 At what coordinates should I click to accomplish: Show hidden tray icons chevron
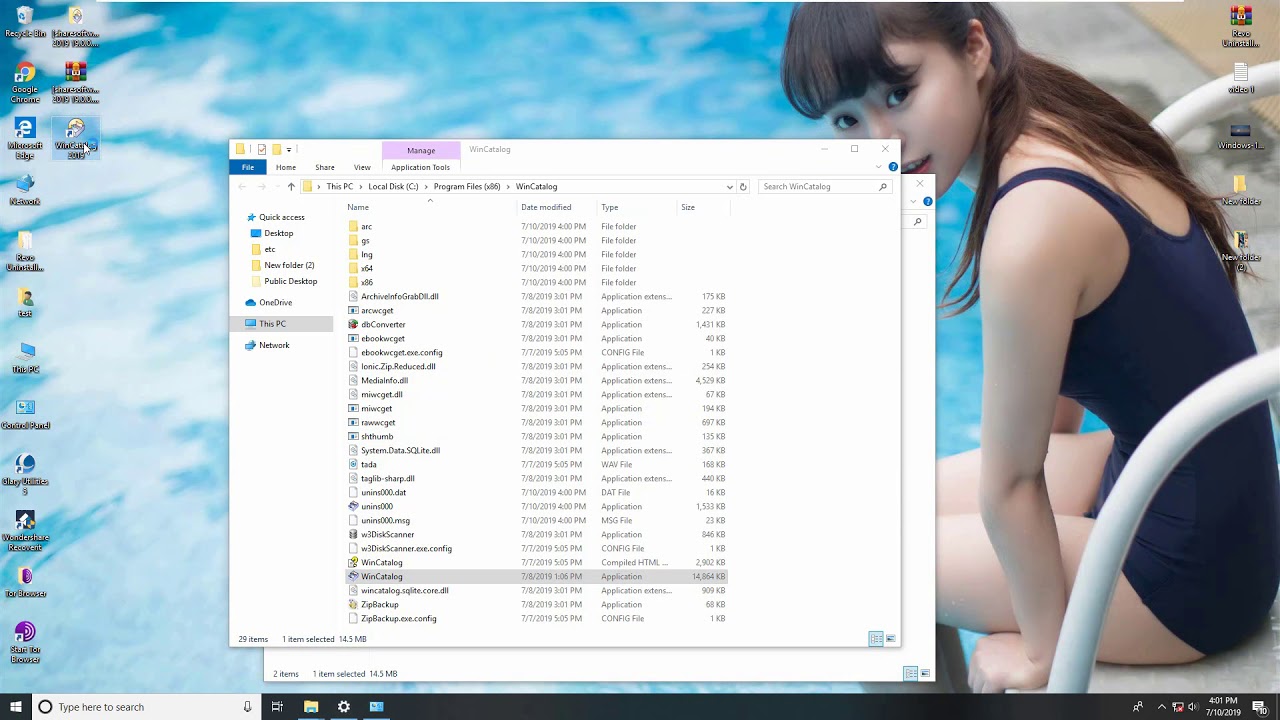(x=1161, y=707)
